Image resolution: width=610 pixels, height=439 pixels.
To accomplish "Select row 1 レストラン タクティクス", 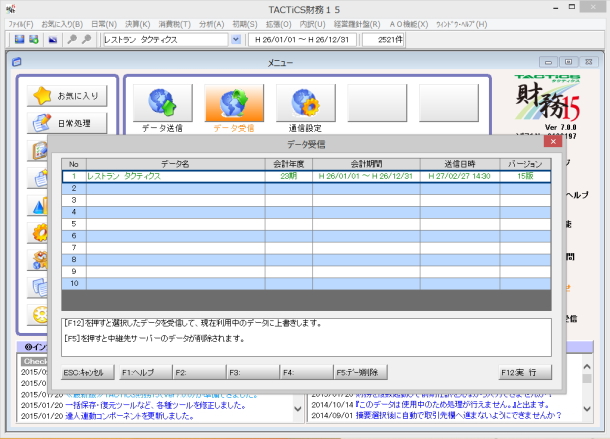I will click(306, 176).
